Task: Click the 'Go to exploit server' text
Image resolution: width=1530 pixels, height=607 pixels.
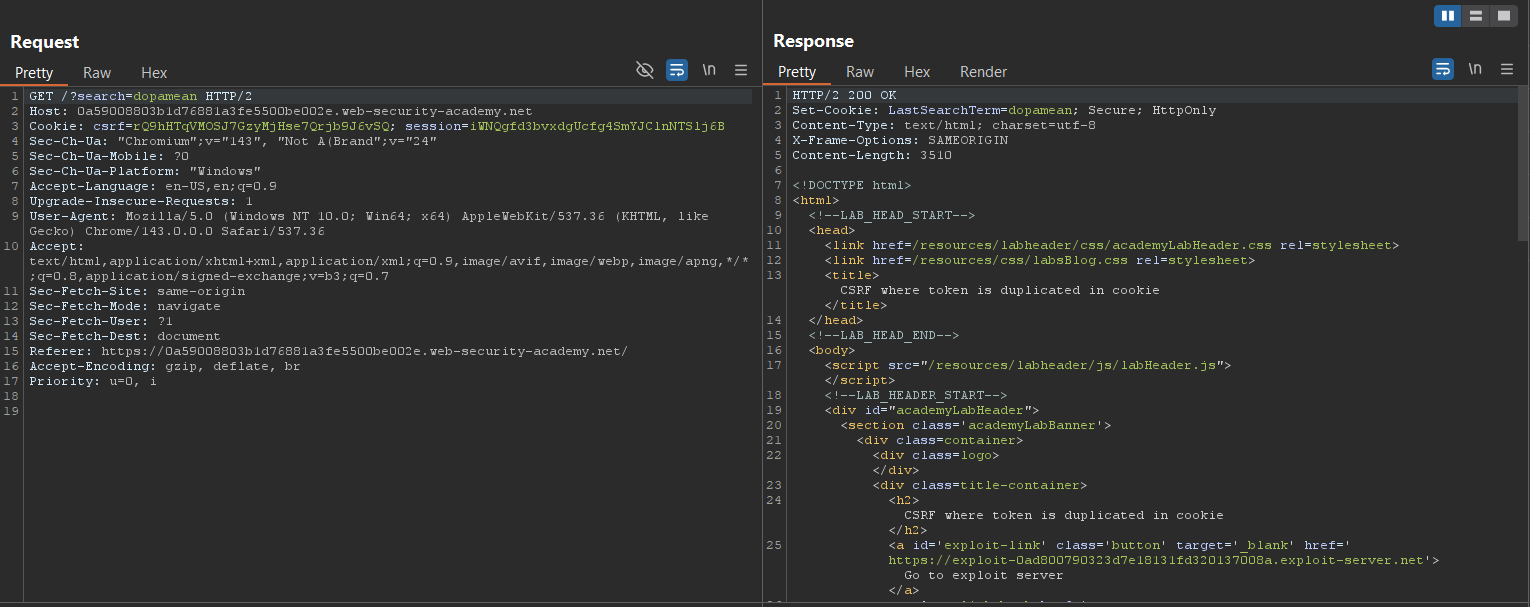Action: point(984,575)
